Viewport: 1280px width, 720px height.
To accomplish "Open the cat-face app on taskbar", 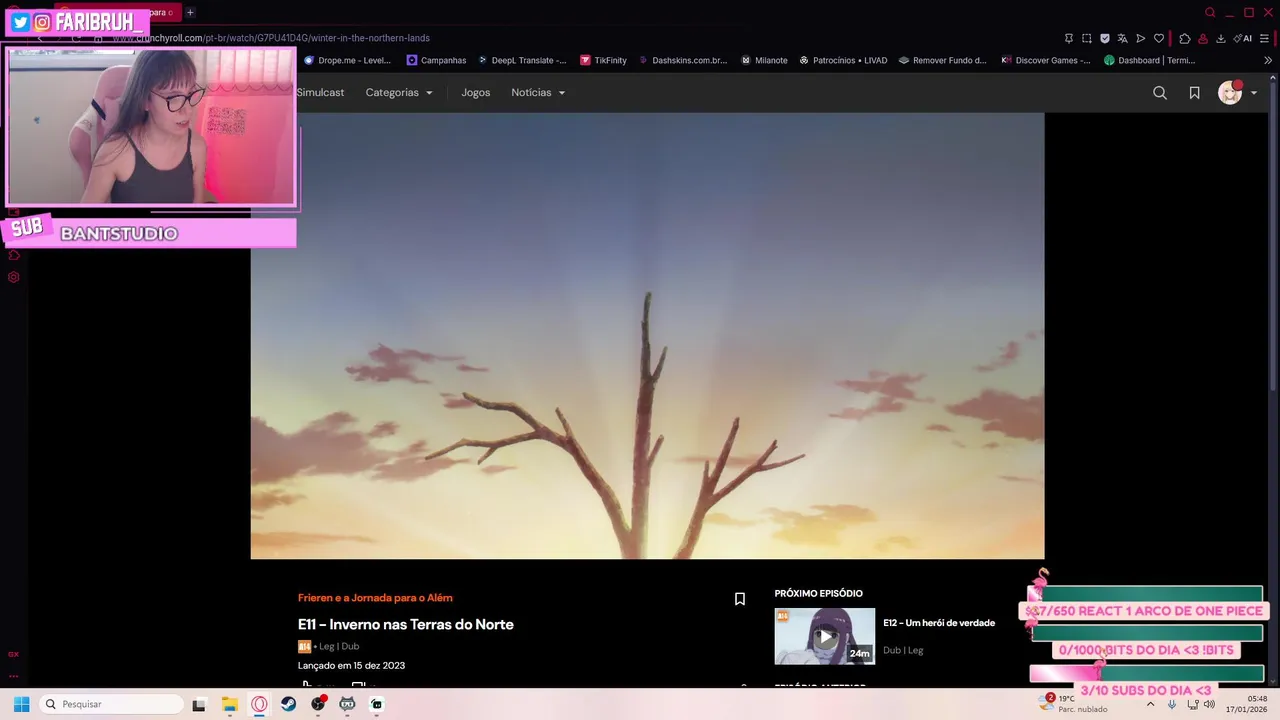I will click(347, 704).
